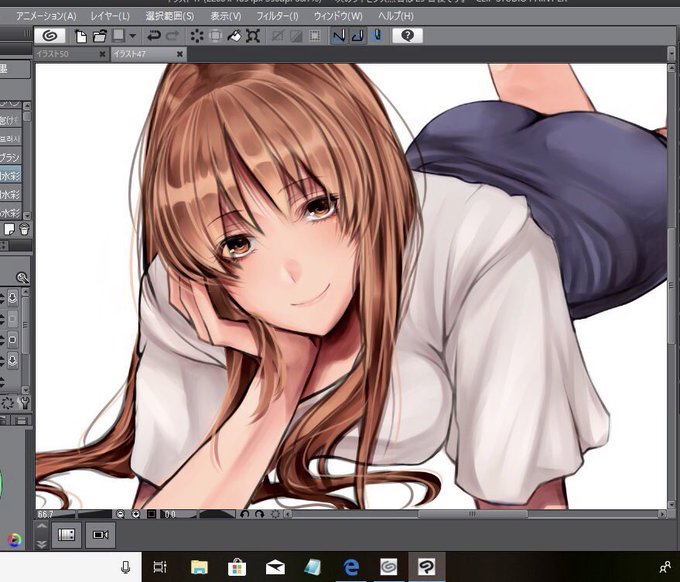Click the Invert Selection icon
The image size is (680, 582).
pos(296,36)
